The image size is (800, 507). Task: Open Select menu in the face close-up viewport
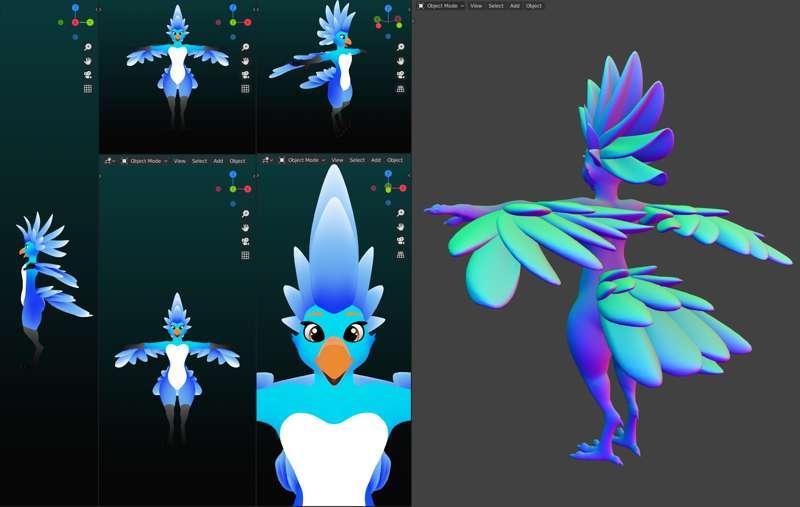357,160
